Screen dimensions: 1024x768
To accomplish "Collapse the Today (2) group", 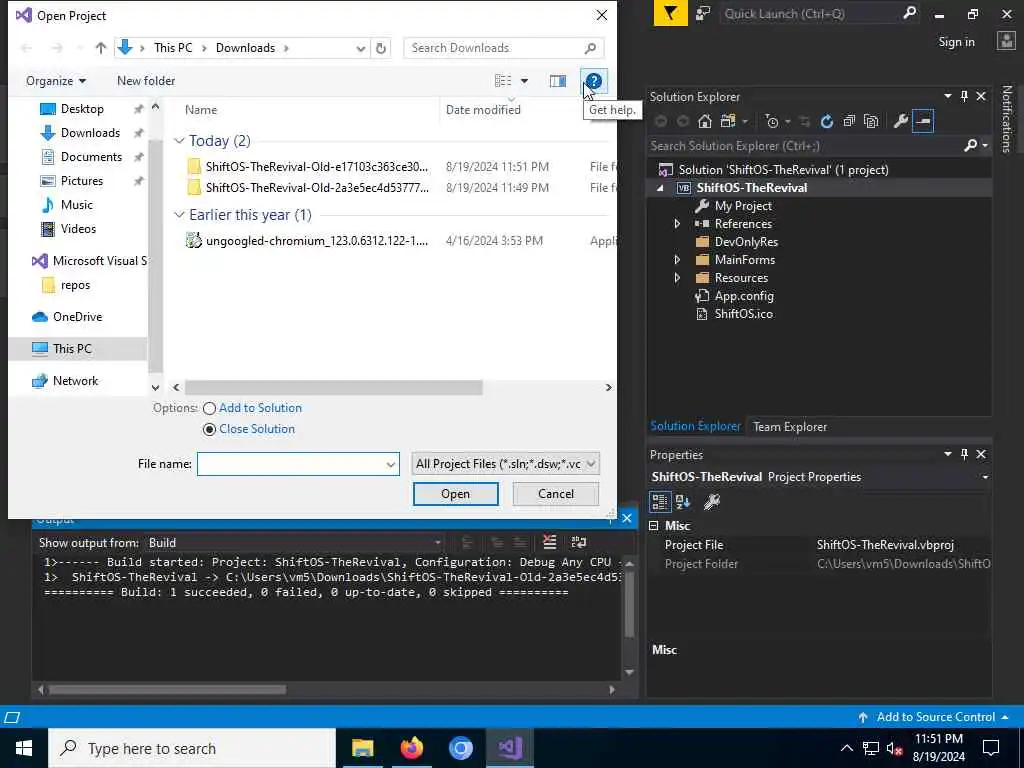I will pyautogui.click(x=179, y=141).
